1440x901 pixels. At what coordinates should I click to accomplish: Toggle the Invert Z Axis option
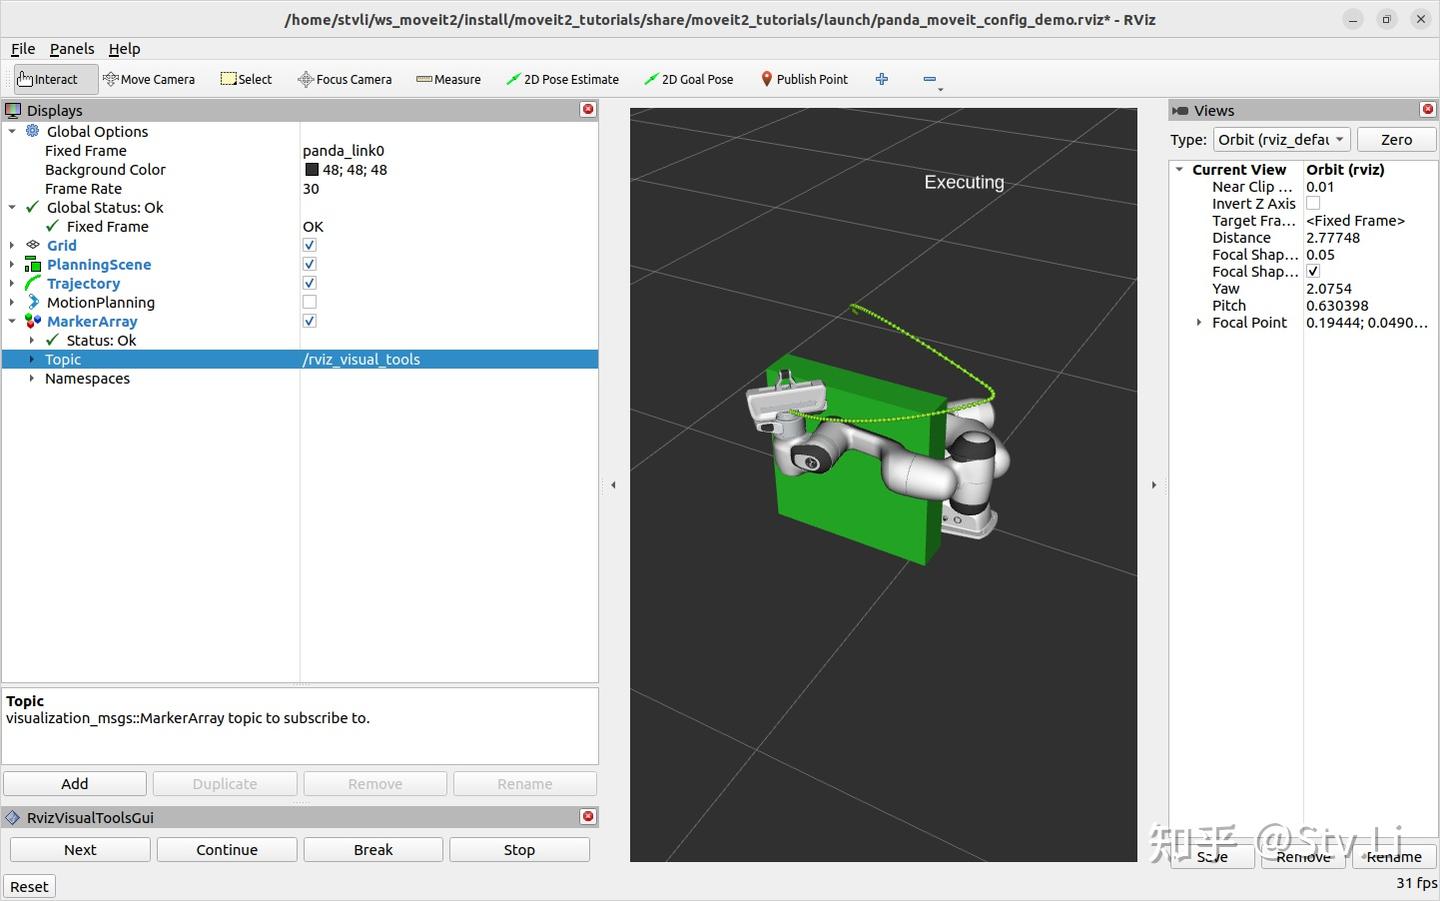tap(1313, 203)
